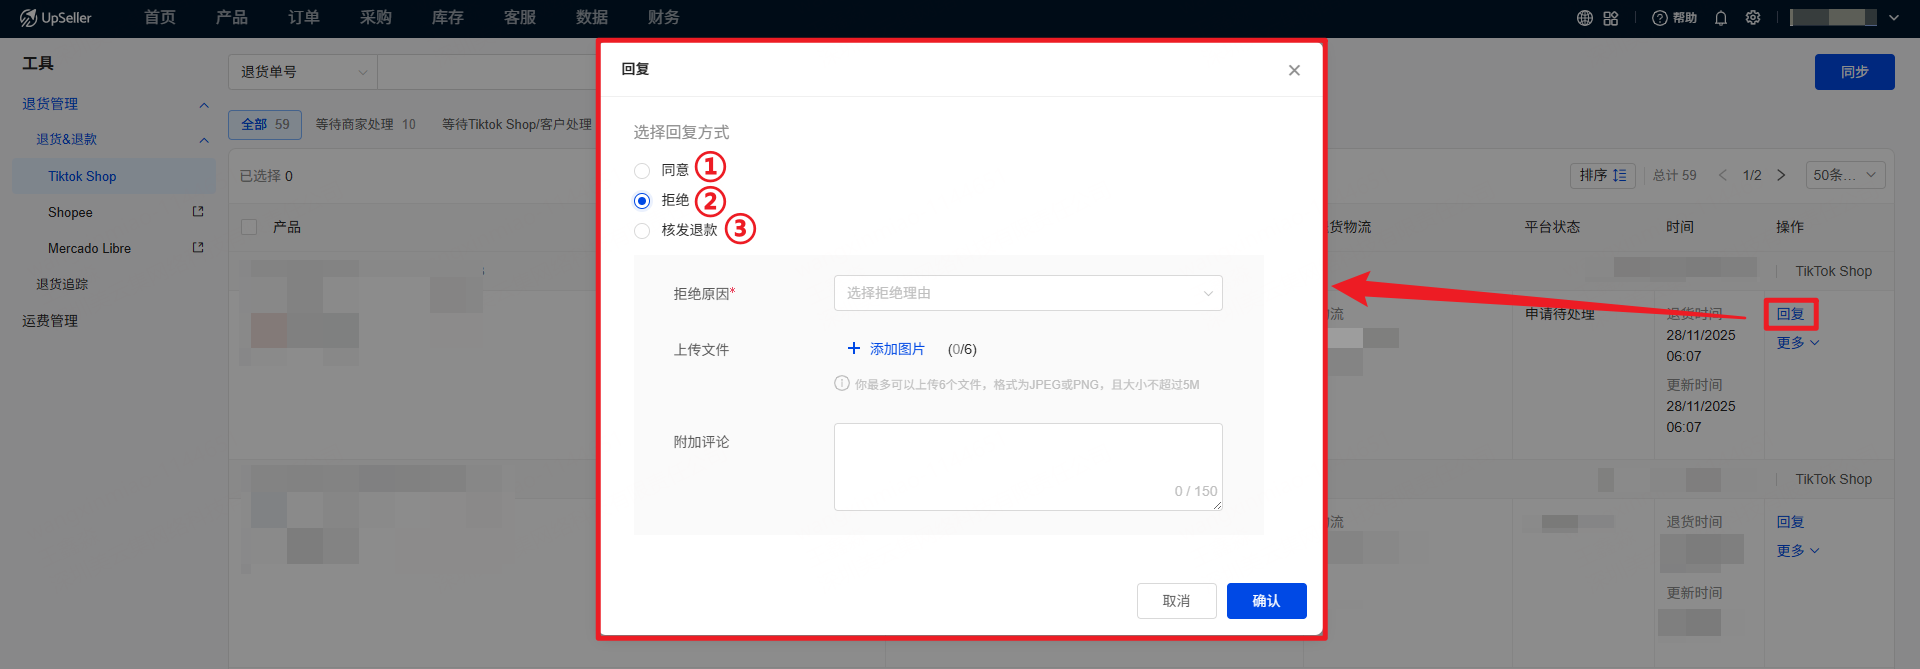The width and height of the screenshot is (1920, 669).
Task: Open settings gear icon in top bar
Action: pos(1752,18)
